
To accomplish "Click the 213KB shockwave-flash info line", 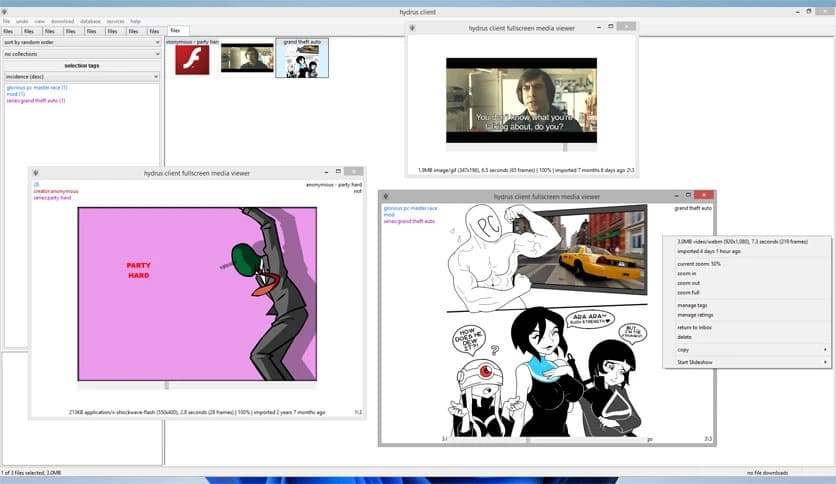I will pyautogui.click(x=197, y=413).
